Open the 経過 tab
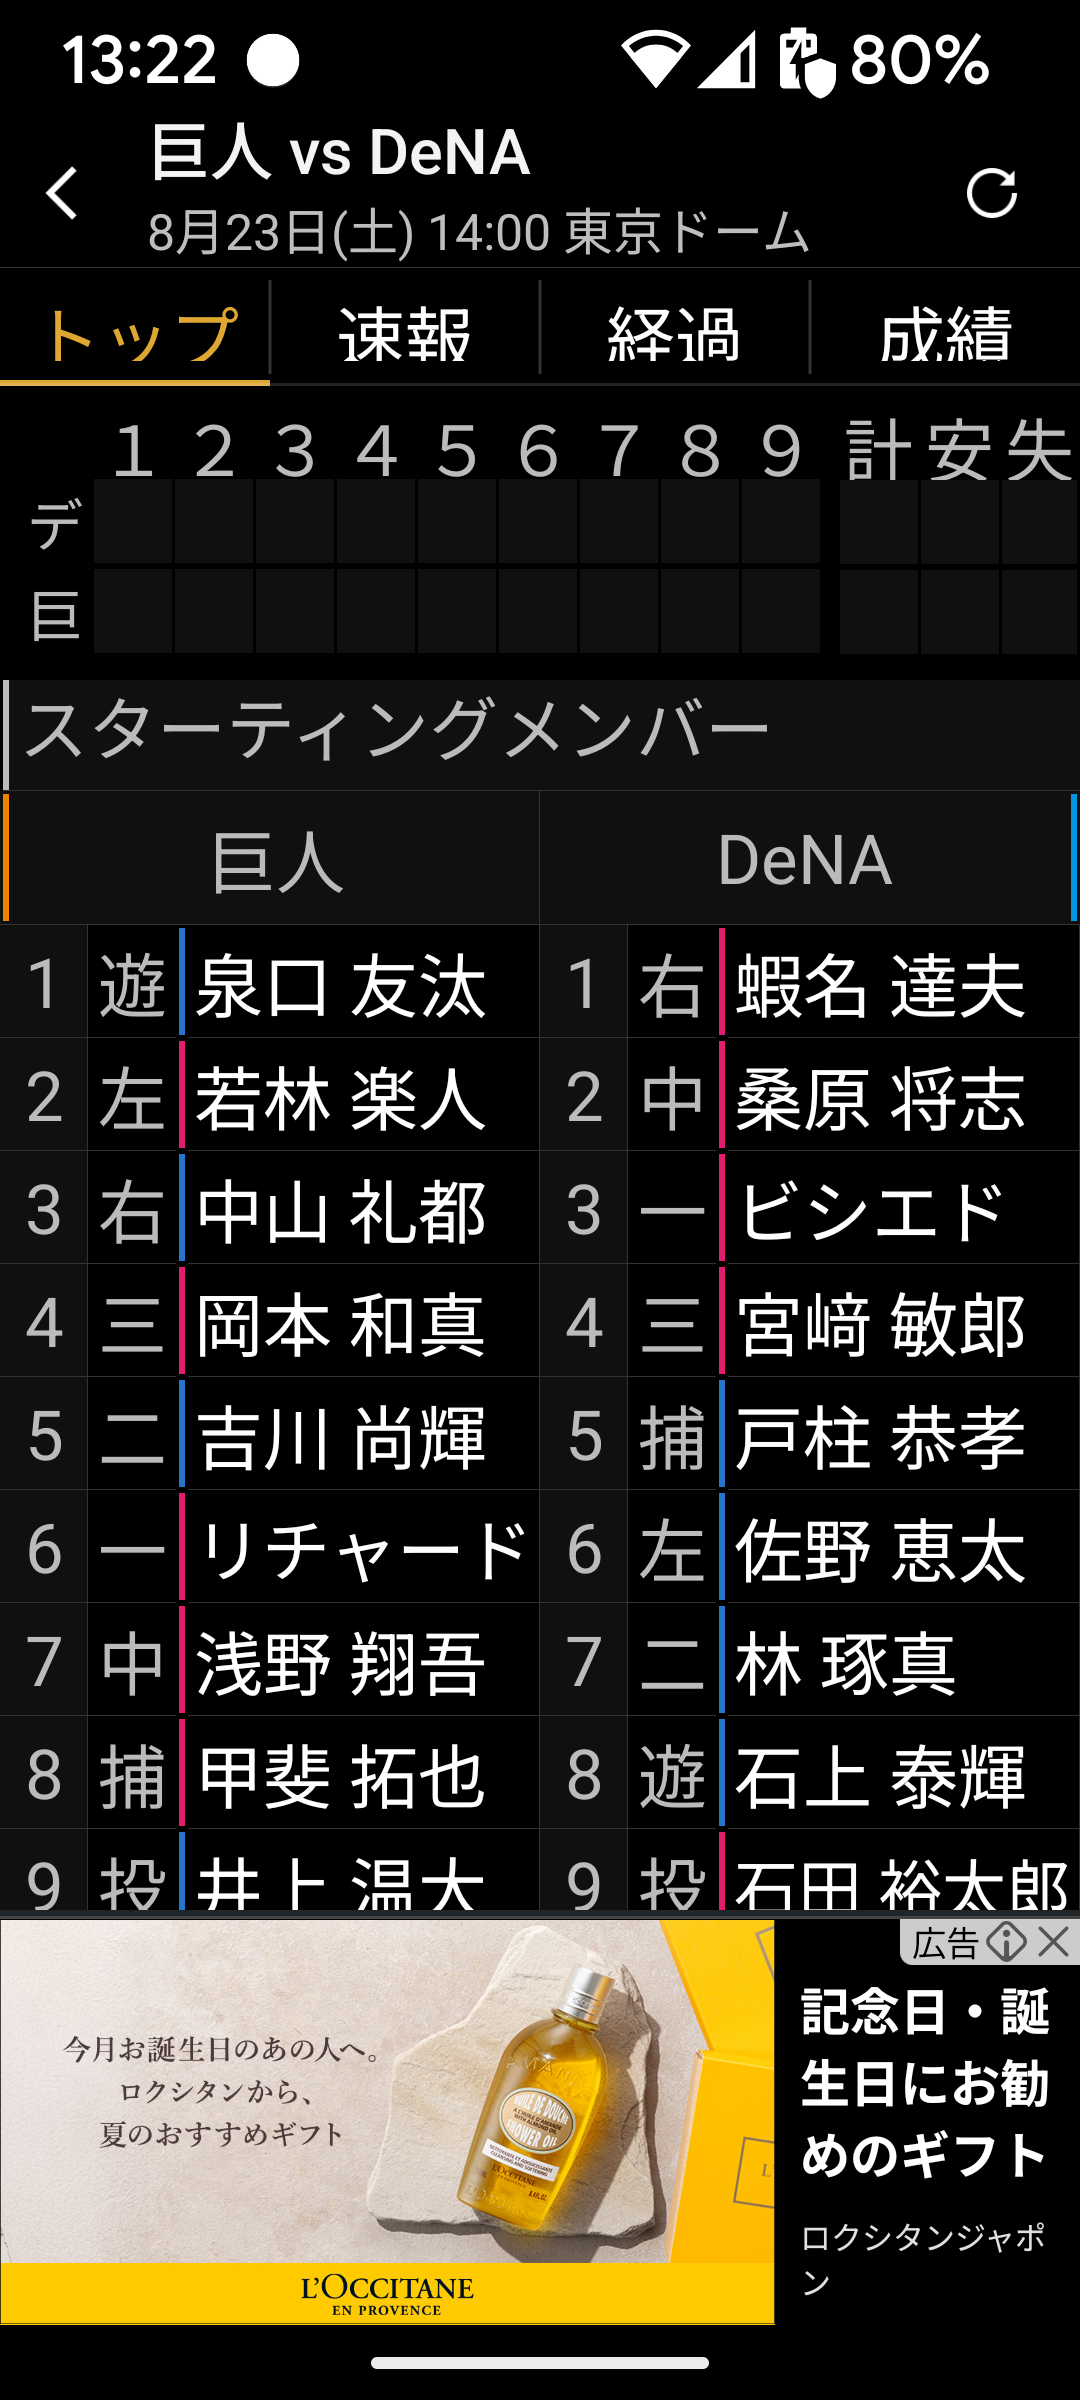Screen dimensions: 1080x2400 pos(674,334)
